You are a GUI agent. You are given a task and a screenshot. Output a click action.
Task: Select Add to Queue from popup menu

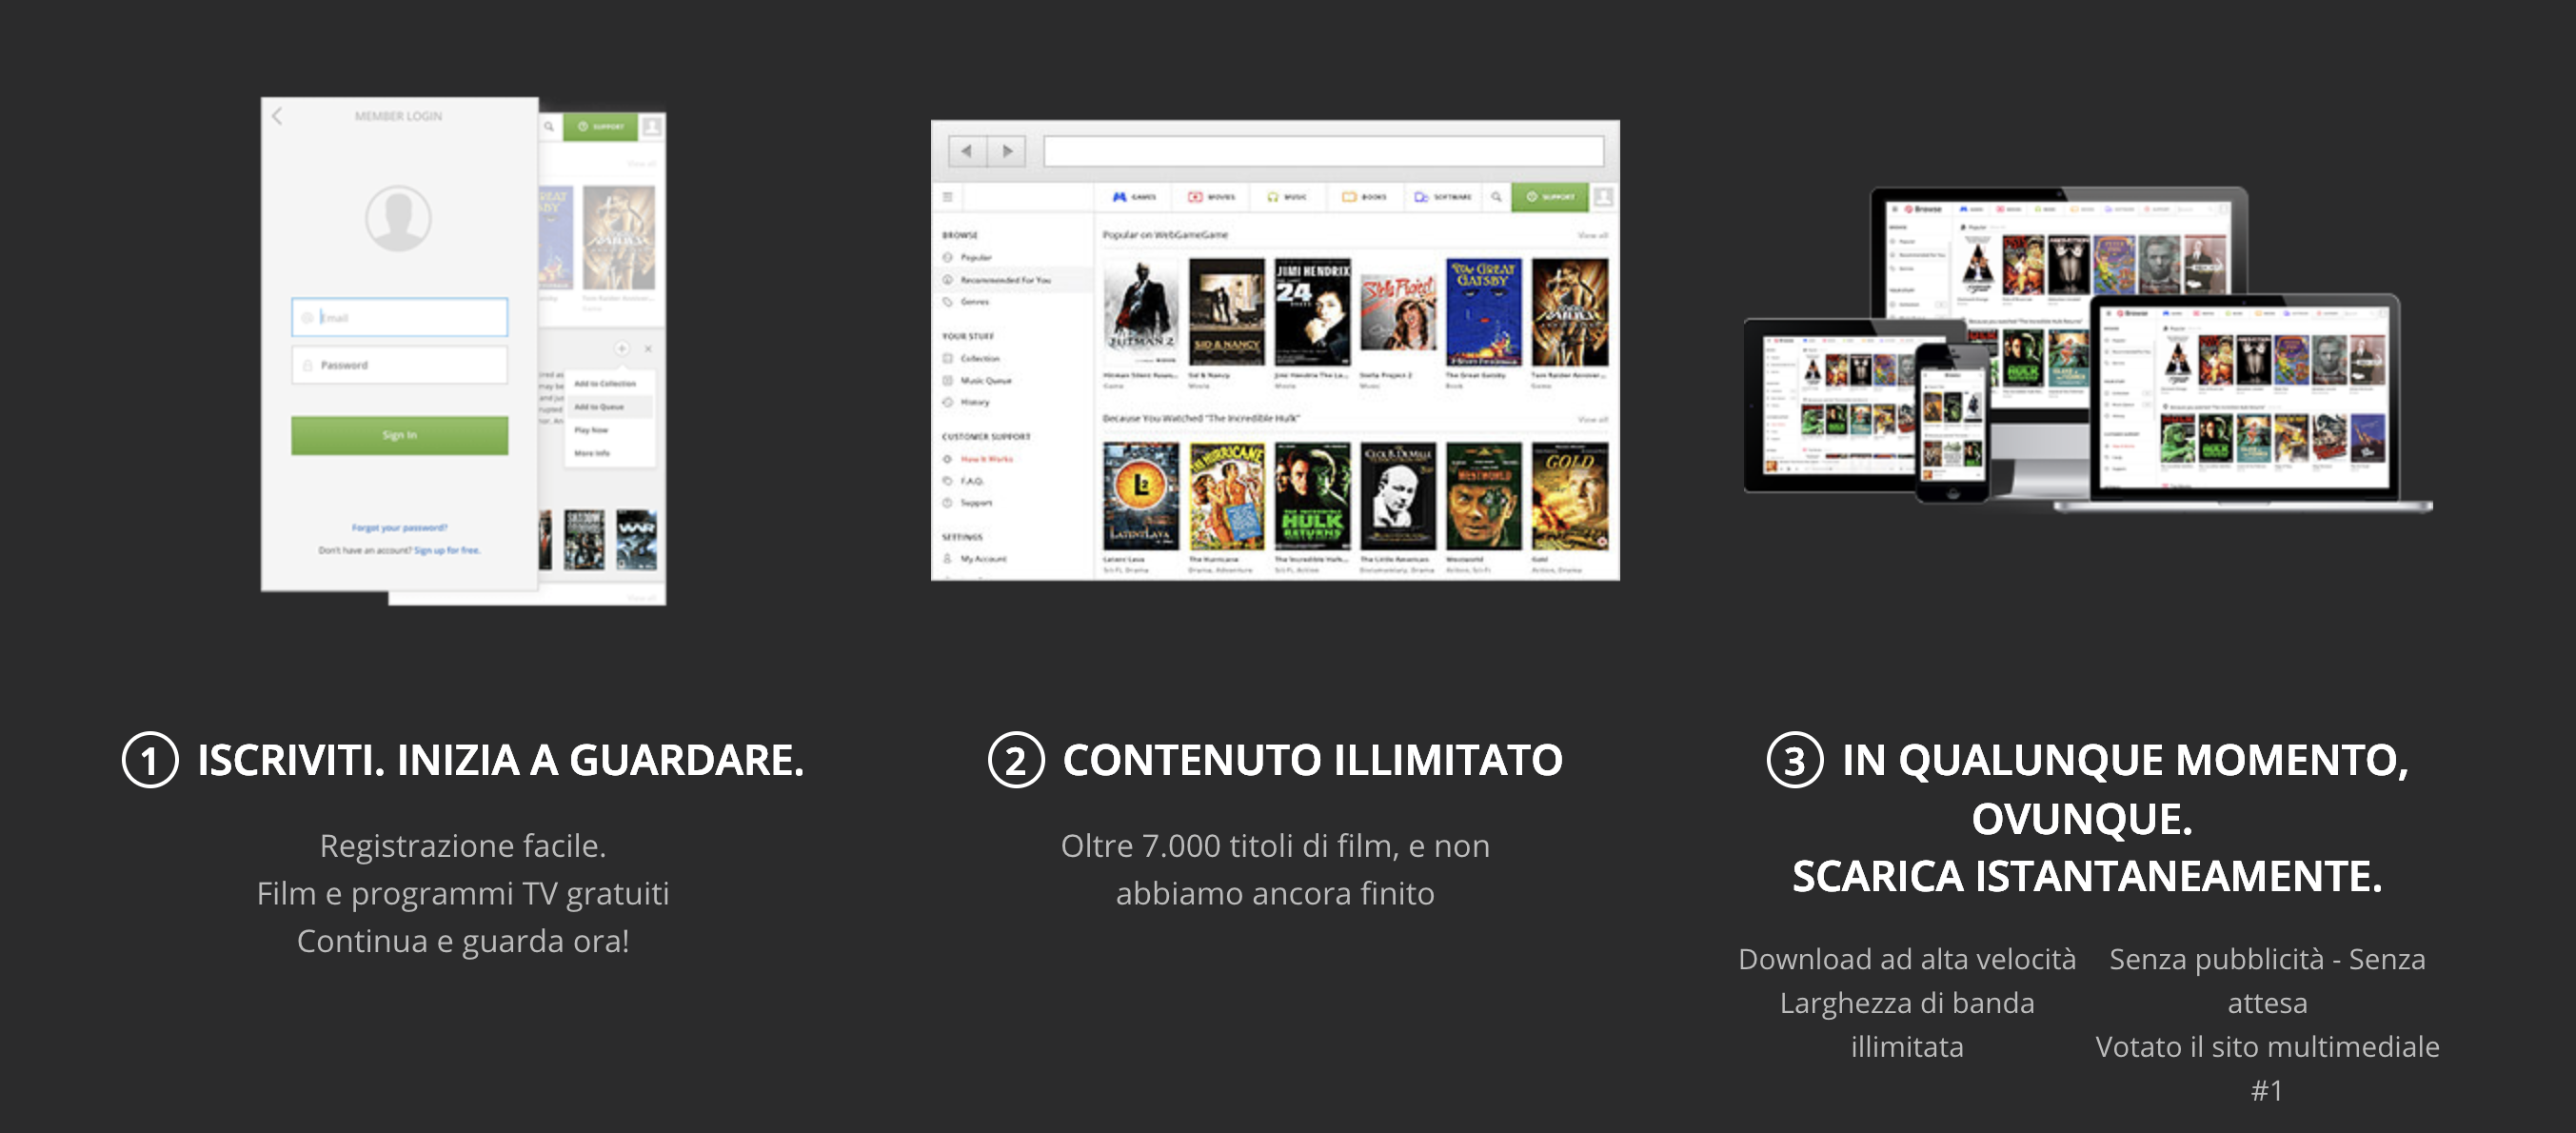tap(599, 407)
